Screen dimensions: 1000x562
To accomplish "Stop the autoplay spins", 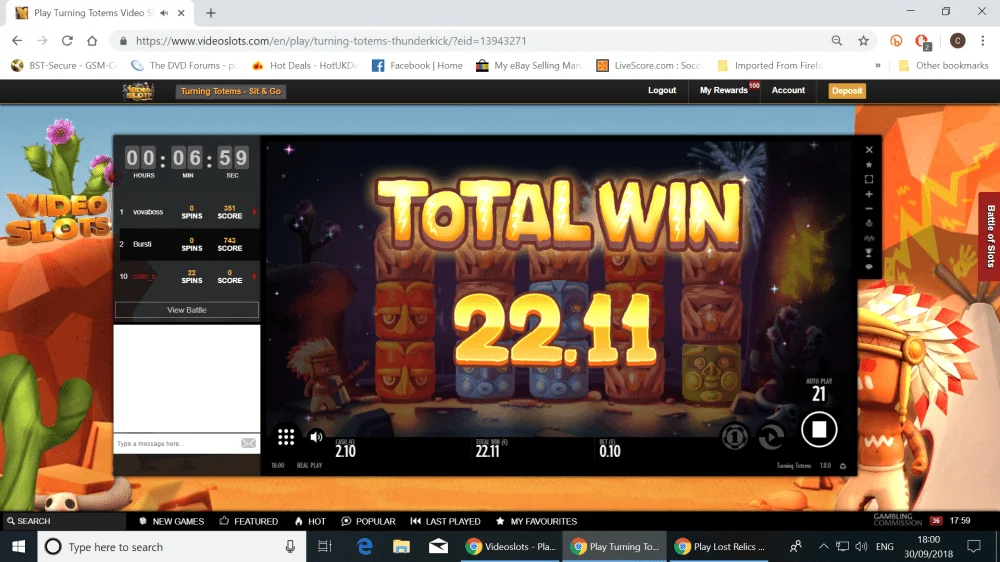I will [819, 429].
